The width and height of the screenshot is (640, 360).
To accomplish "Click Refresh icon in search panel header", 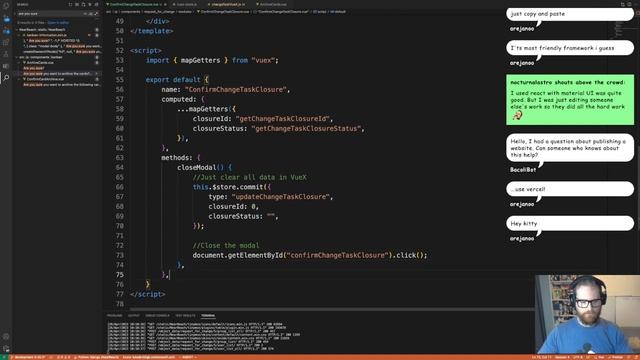I will (70, 4).
